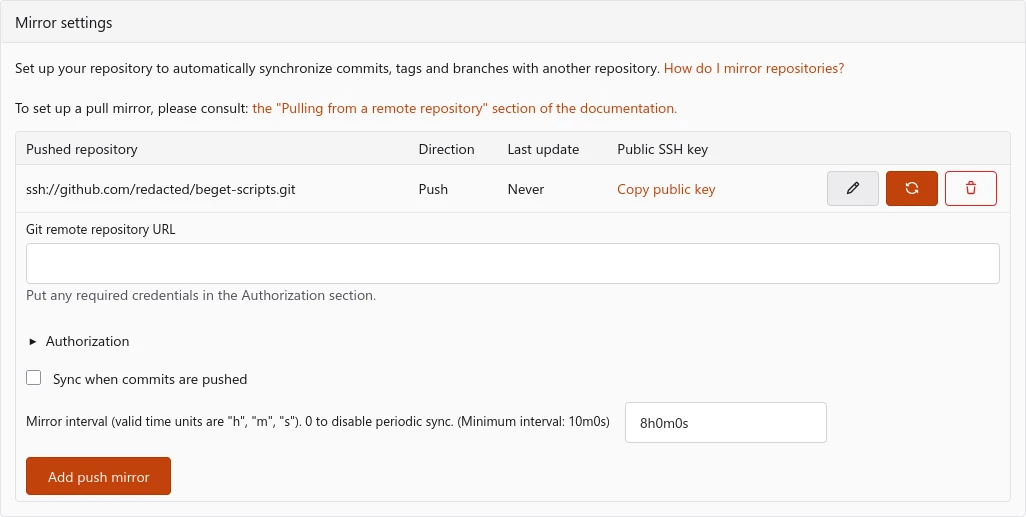This screenshot has width=1026, height=517.
Task: Focus the Git remote repository URL field
Action: point(512,263)
